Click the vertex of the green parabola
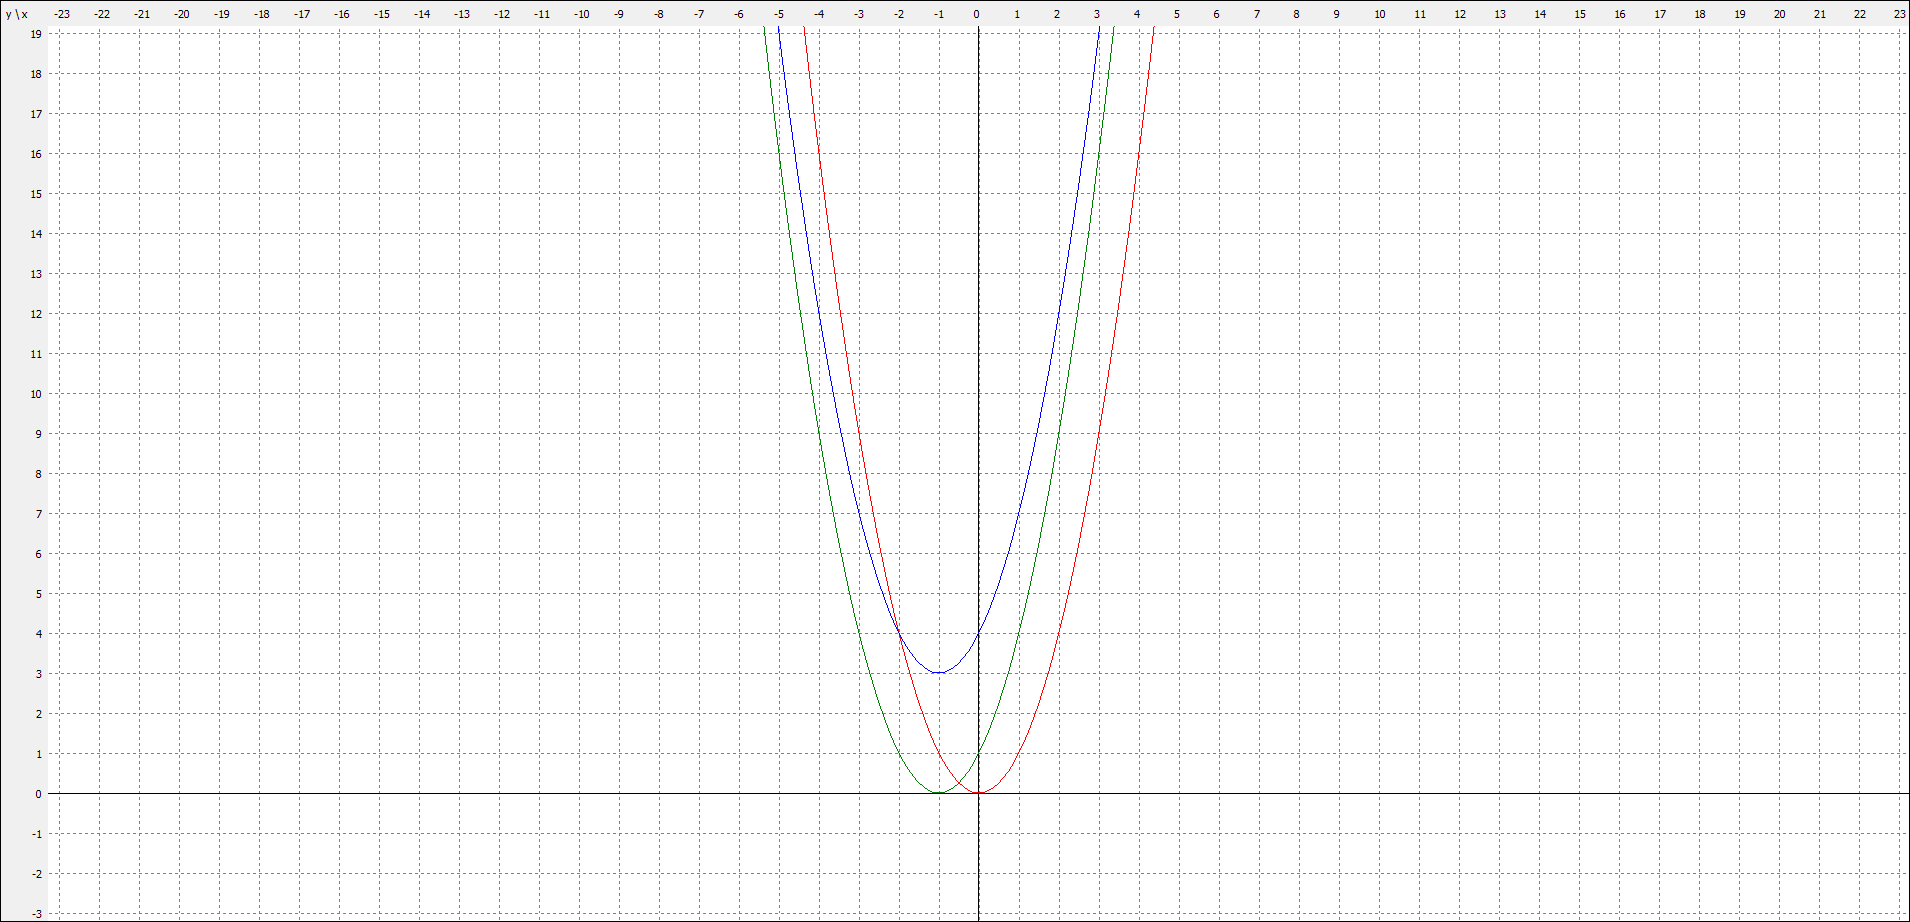 [x=938, y=793]
